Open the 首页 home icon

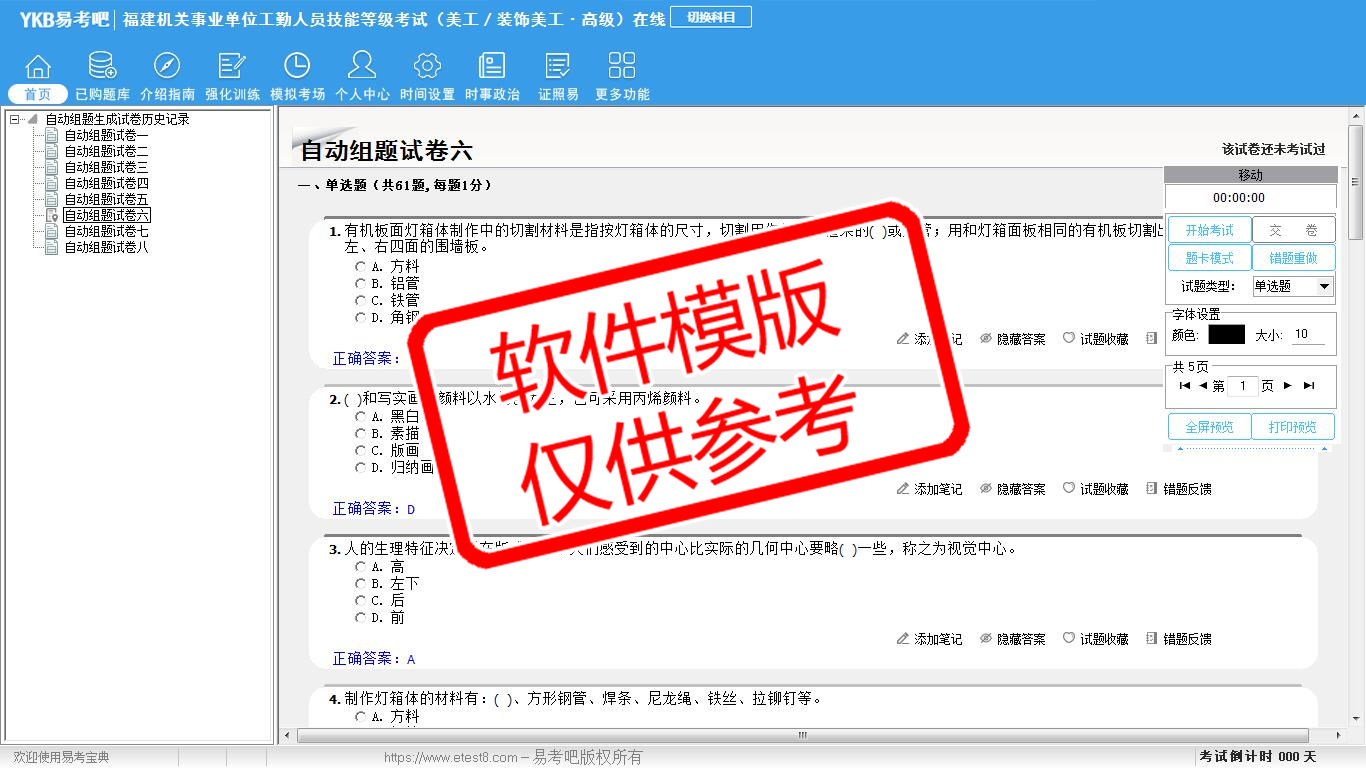[x=38, y=67]
